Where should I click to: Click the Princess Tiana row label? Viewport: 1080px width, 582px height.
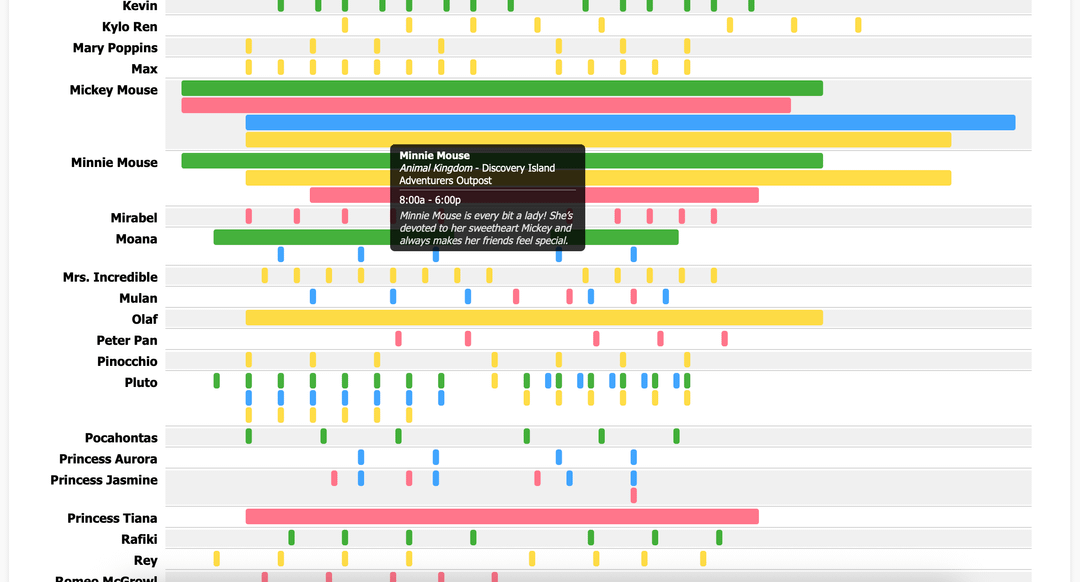coord(112,518)
